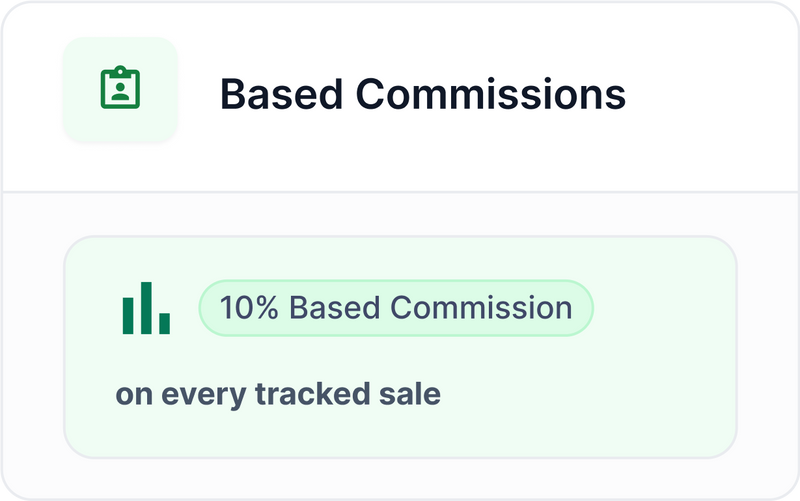800x501 pixels.
Task: Select the green bar chart icon
Action: (x=146, y=308)
